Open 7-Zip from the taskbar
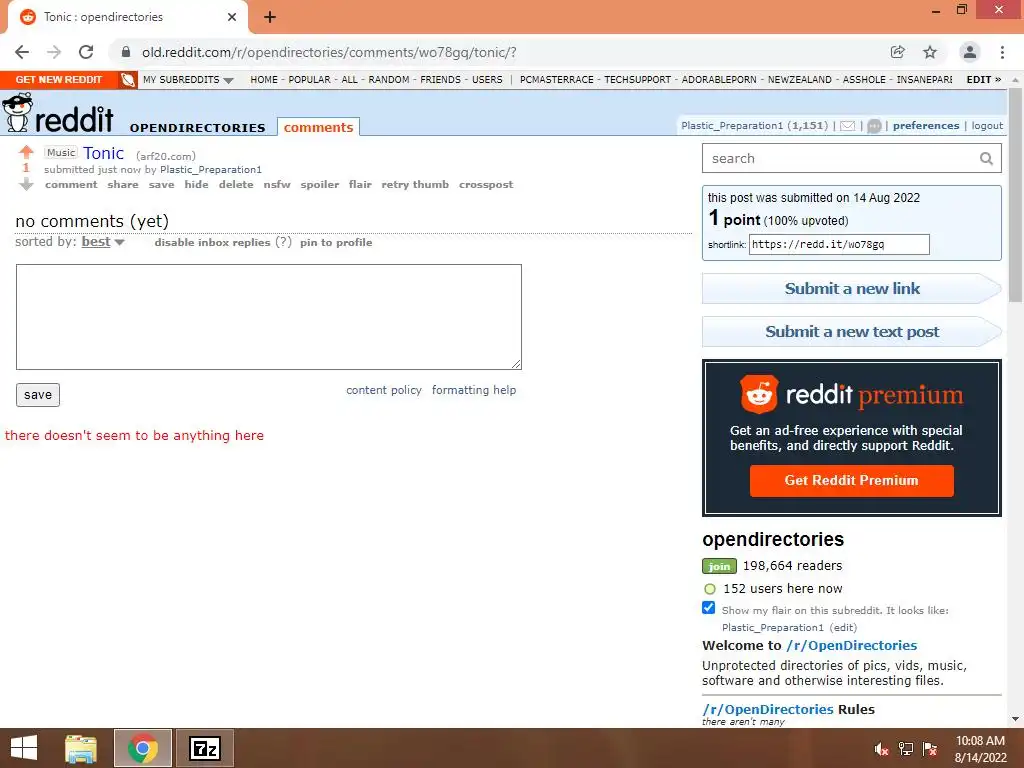Image resolution: width=1024 pixels, height=768 pixels. (x=204, y=748)
